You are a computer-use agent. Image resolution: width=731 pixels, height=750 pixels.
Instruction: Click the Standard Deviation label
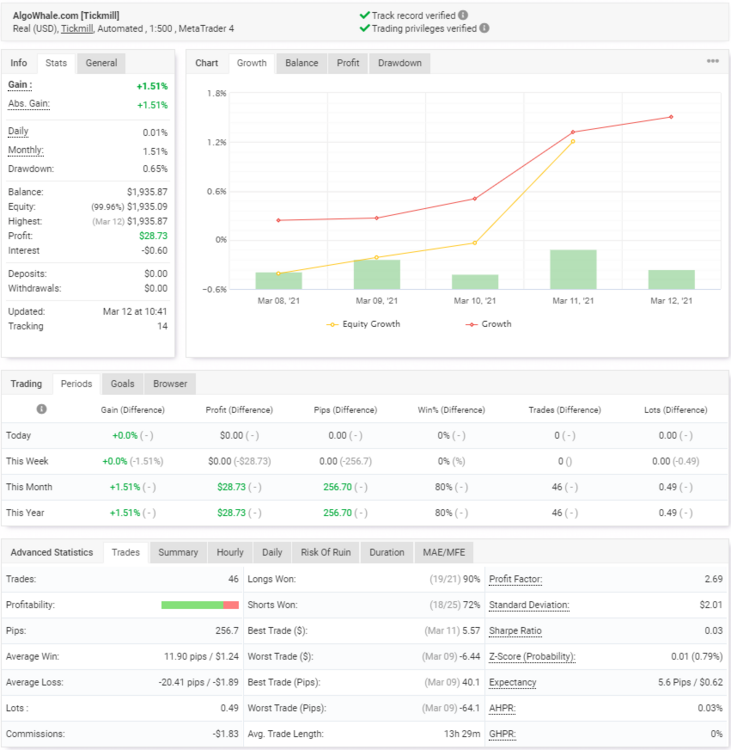point(529,605)
